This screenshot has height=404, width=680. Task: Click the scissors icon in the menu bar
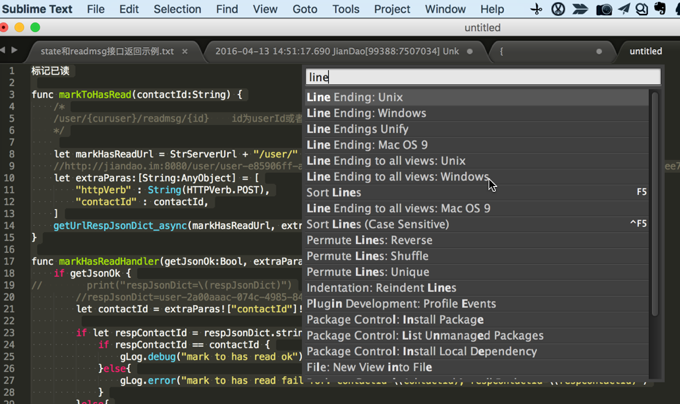pos(537,9)
